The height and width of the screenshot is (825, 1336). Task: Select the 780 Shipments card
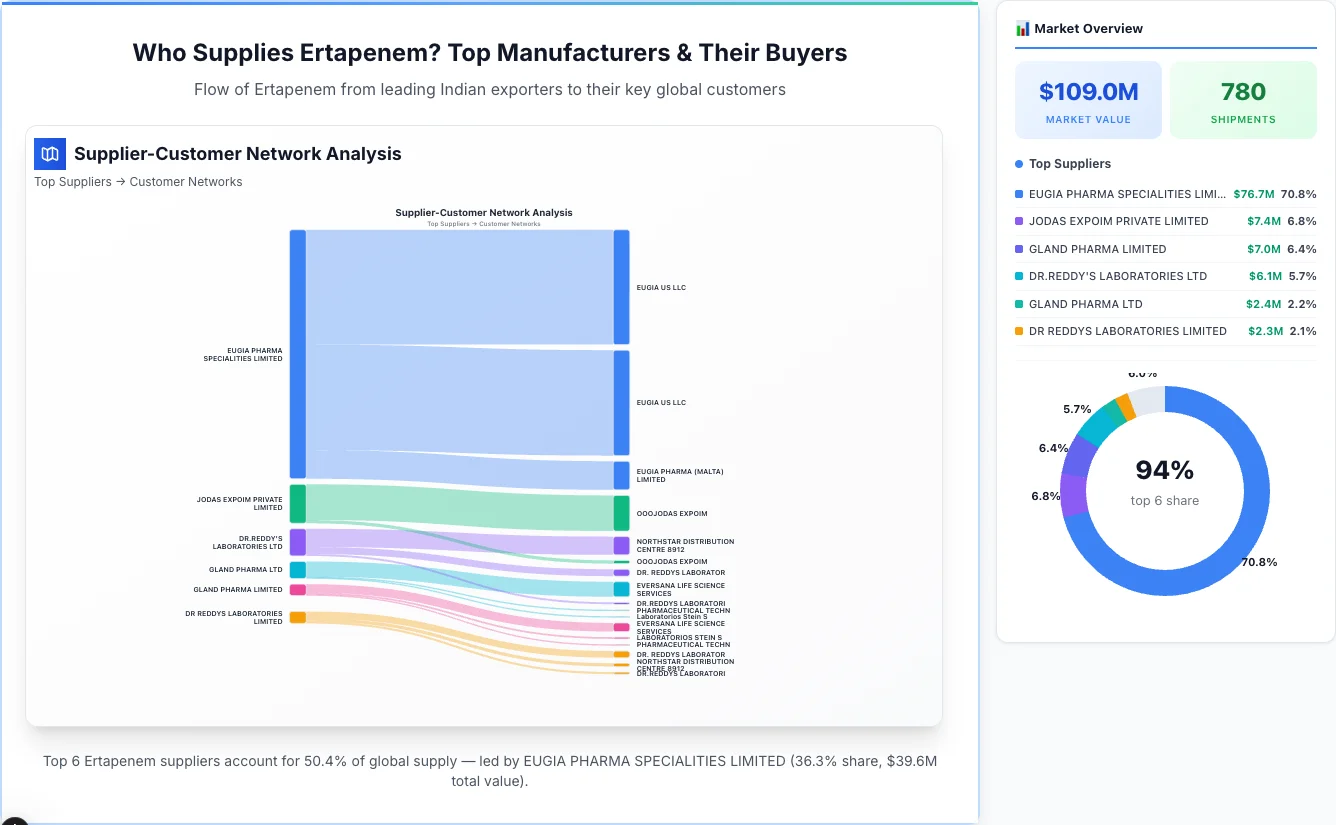tap(1243, 99)
